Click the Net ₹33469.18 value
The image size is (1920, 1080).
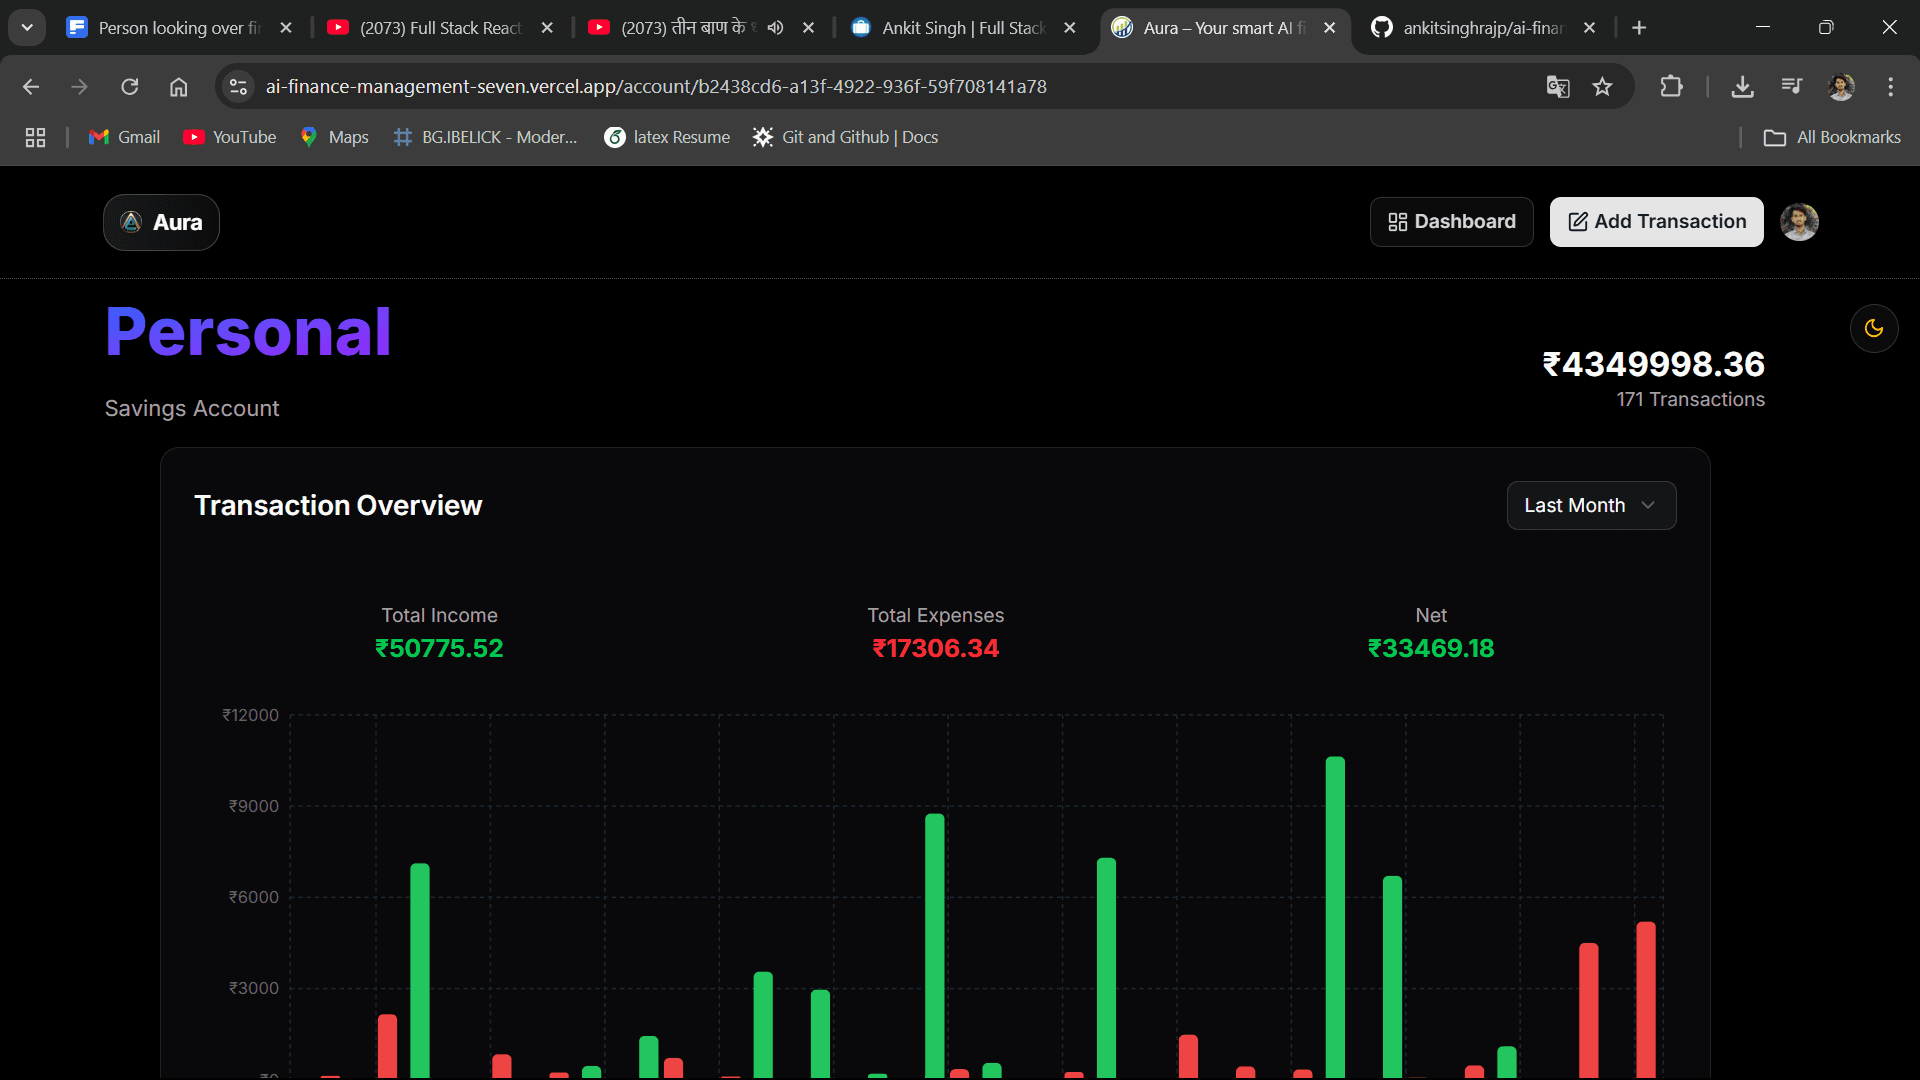coord(1431,649)
